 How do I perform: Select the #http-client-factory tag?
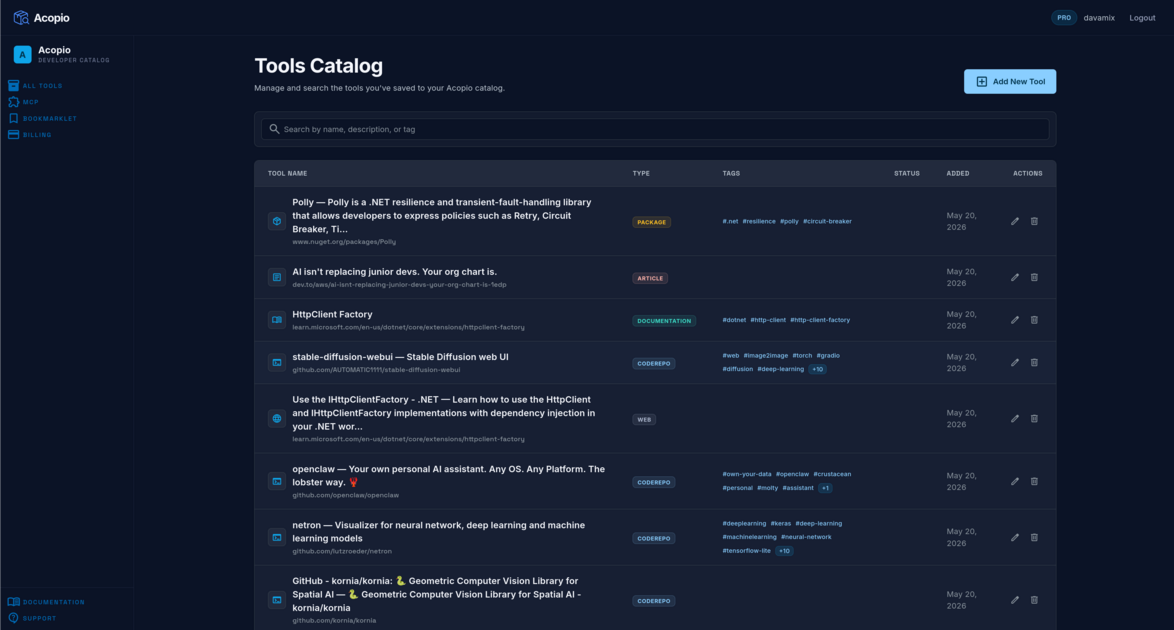pos(820,320)
